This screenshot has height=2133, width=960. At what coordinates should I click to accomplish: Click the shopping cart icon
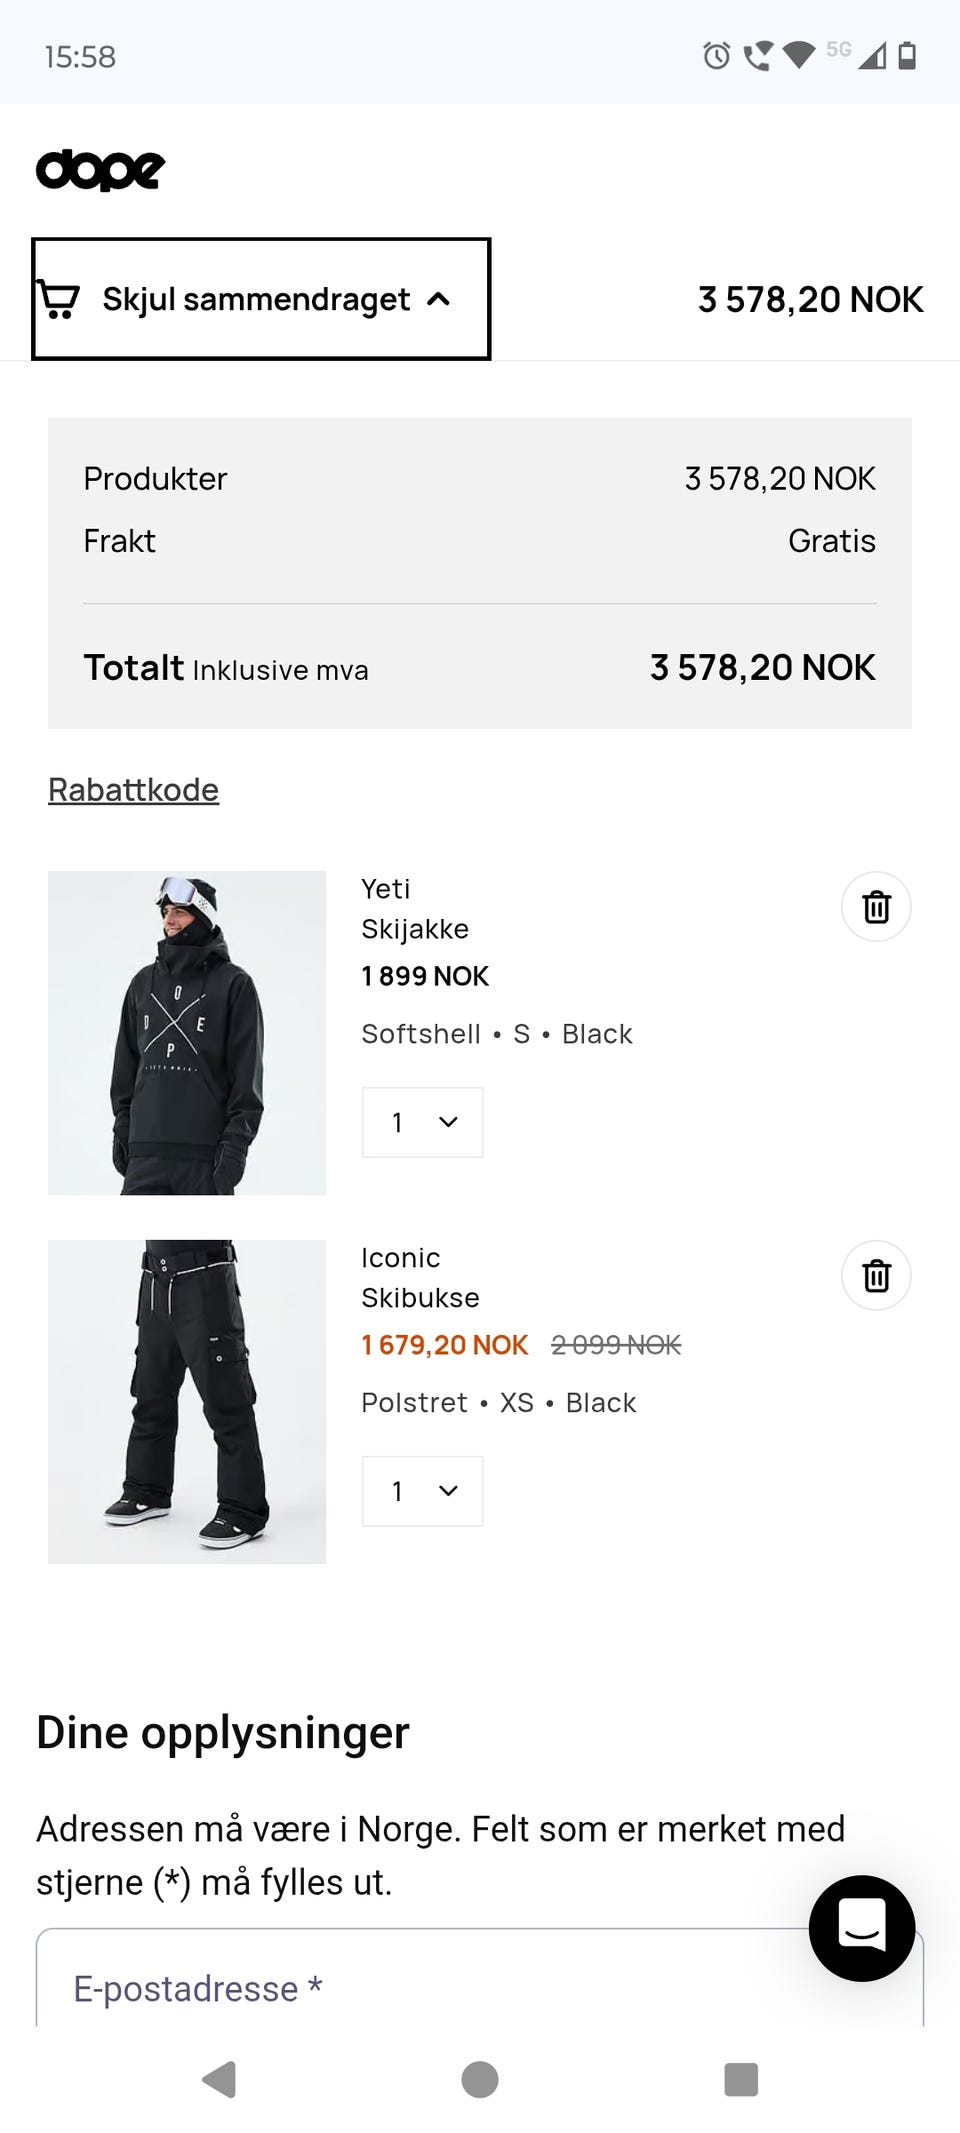58,298
